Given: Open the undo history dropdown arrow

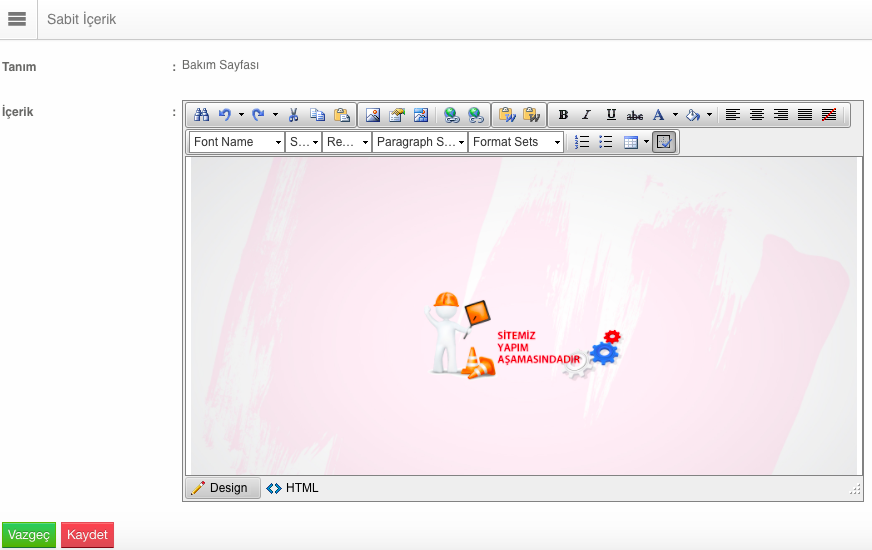Looking at the screenshot, I should coord(241,115).
